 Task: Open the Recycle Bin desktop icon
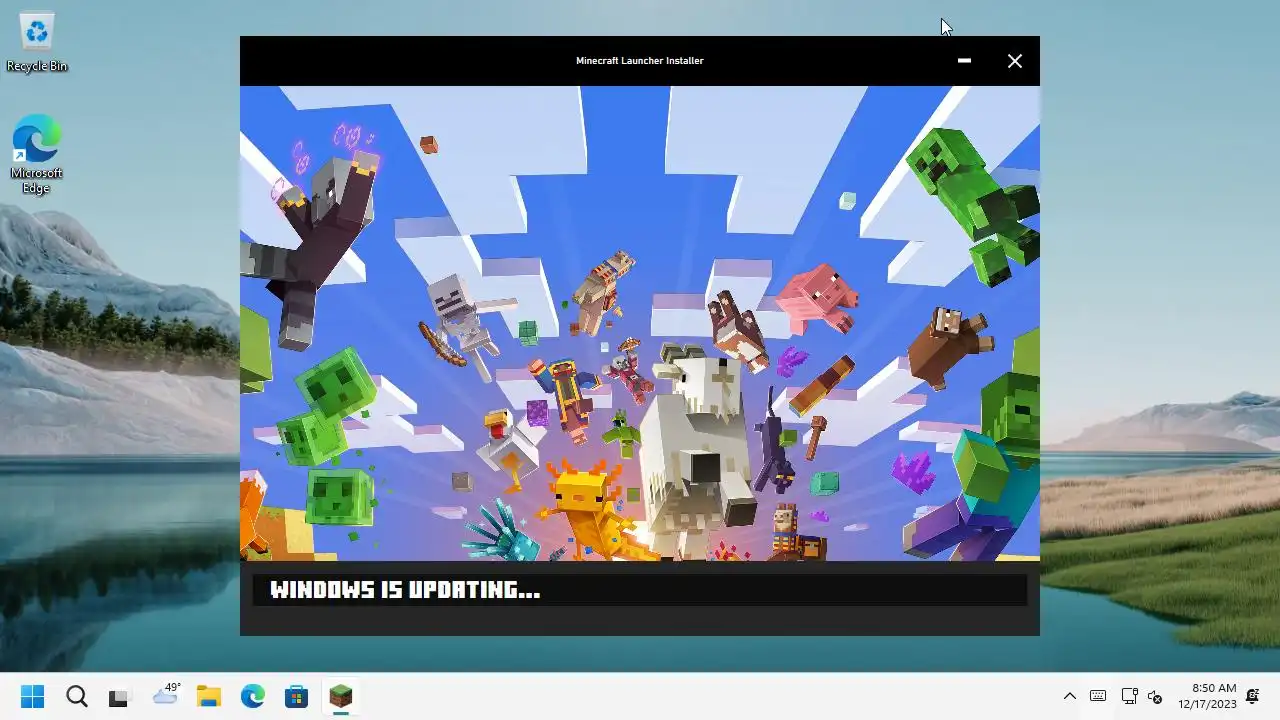[37, 43]
